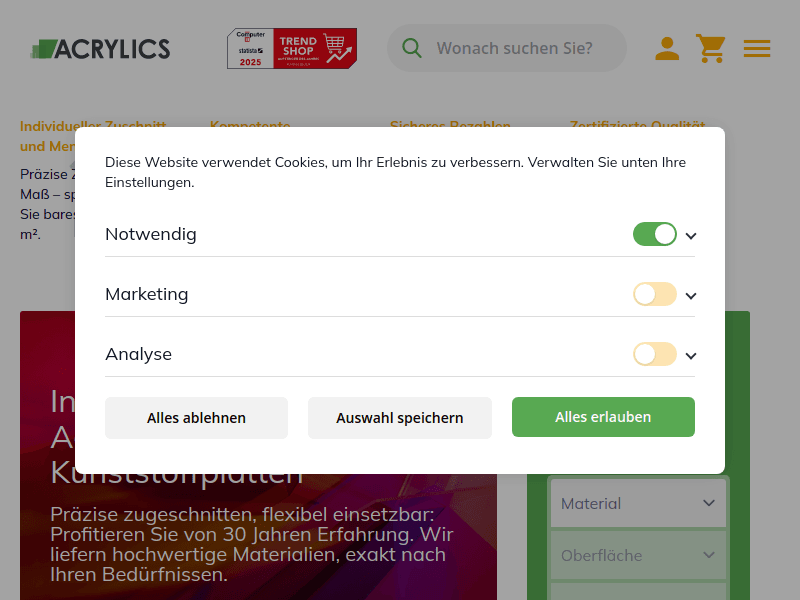Click Alles ablehnen button
The height and width of the screenshot is (600, 800).
click(196, 418)
